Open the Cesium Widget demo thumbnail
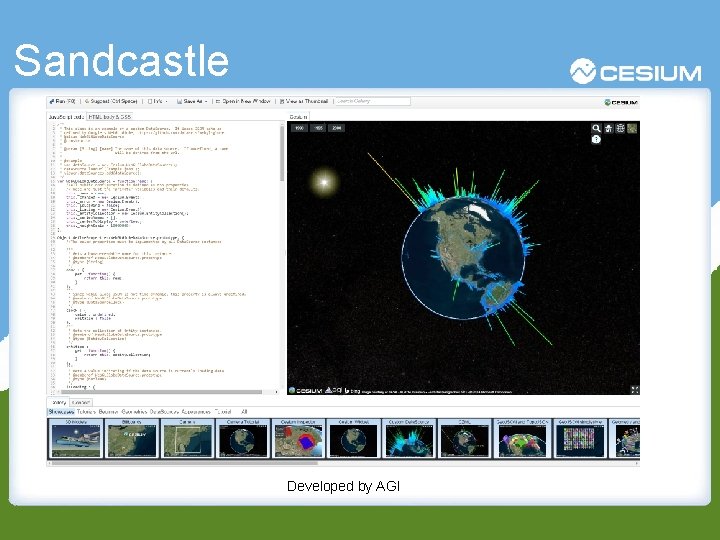The width and height of the screenshot is (720, 540). coord(354,438)
